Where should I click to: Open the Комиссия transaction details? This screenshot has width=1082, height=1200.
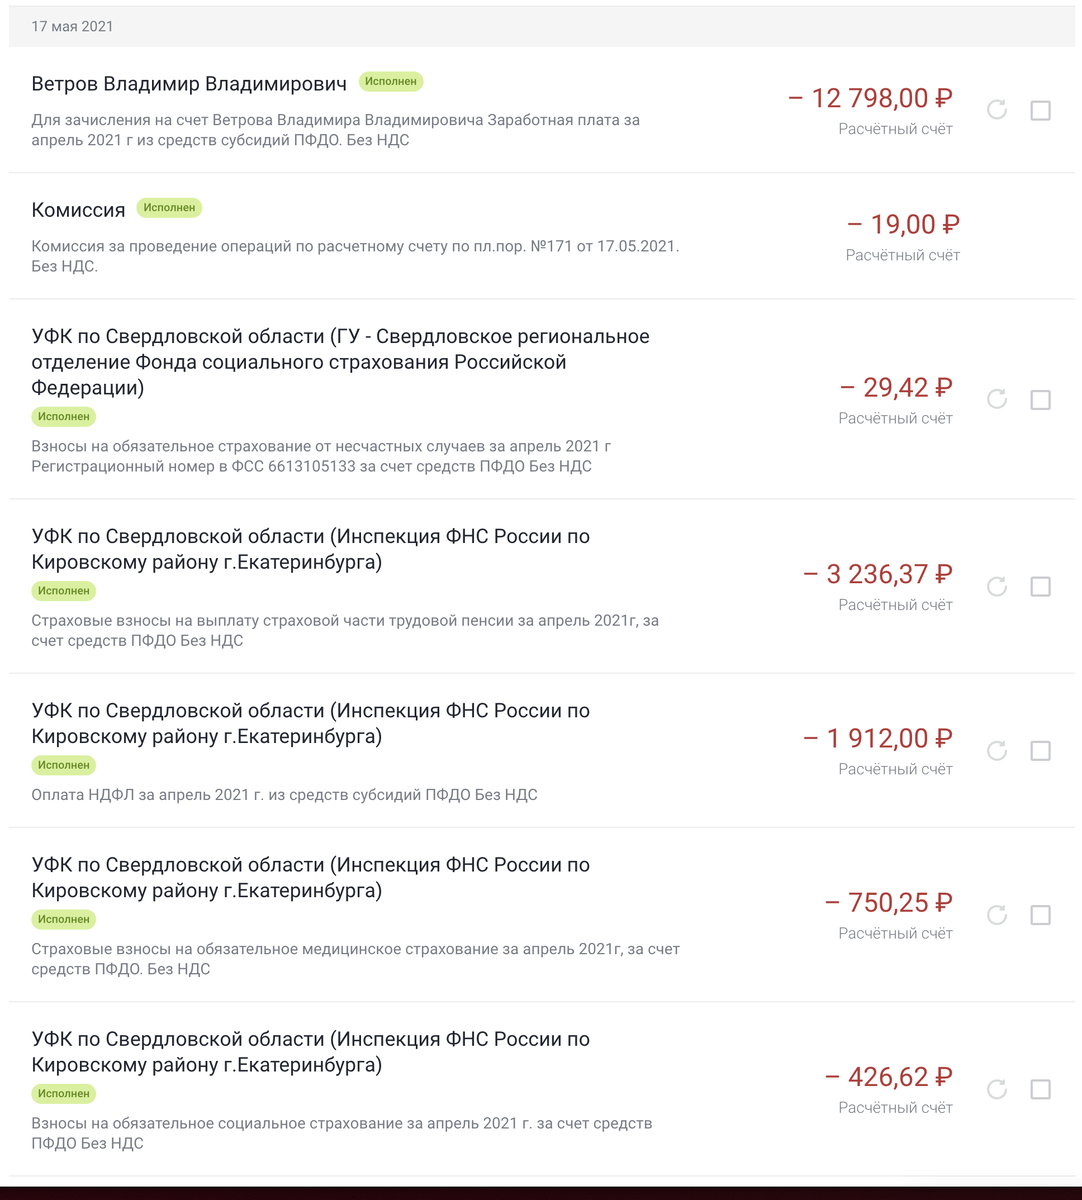tap(78, 210)
